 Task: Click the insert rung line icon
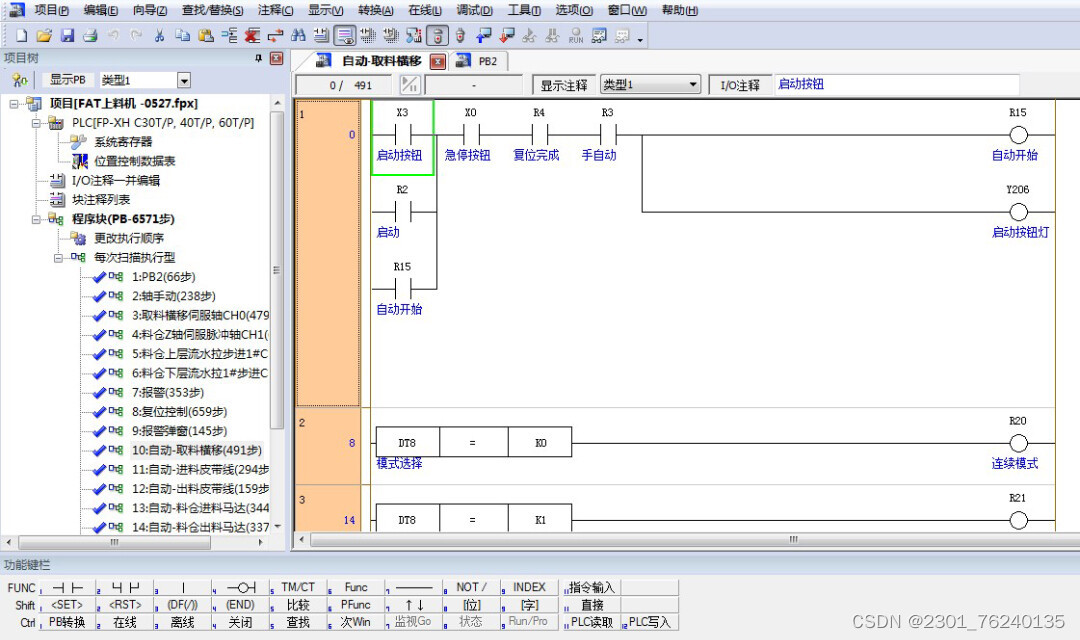[x=229, y=35]
